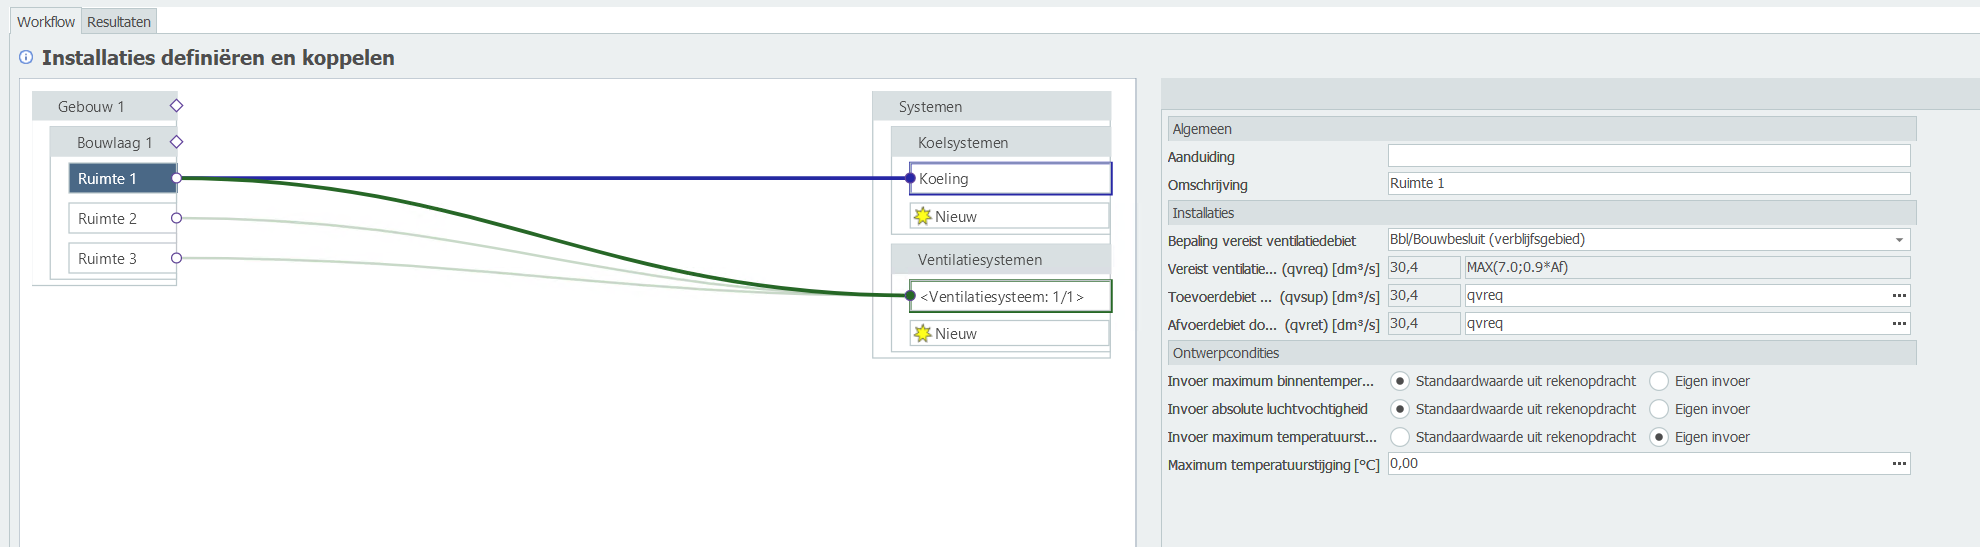1980x547 pixels.
Task: Click into the Aanduiding input field
Action: [x=1649, y=155]
